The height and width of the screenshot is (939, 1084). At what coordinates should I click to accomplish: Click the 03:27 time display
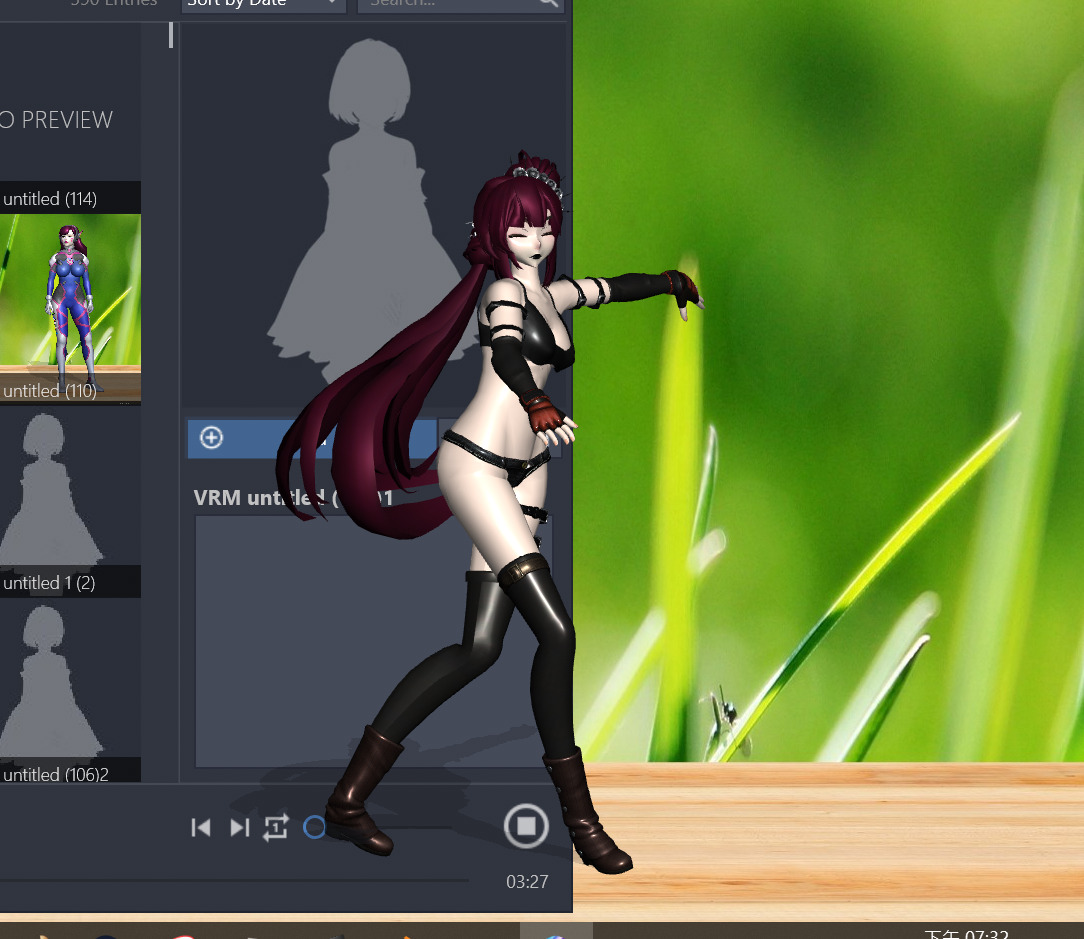pos(527,882)
